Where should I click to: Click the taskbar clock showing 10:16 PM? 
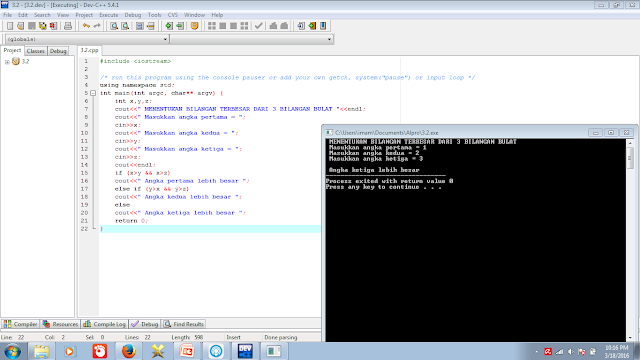tap(617, 351)
